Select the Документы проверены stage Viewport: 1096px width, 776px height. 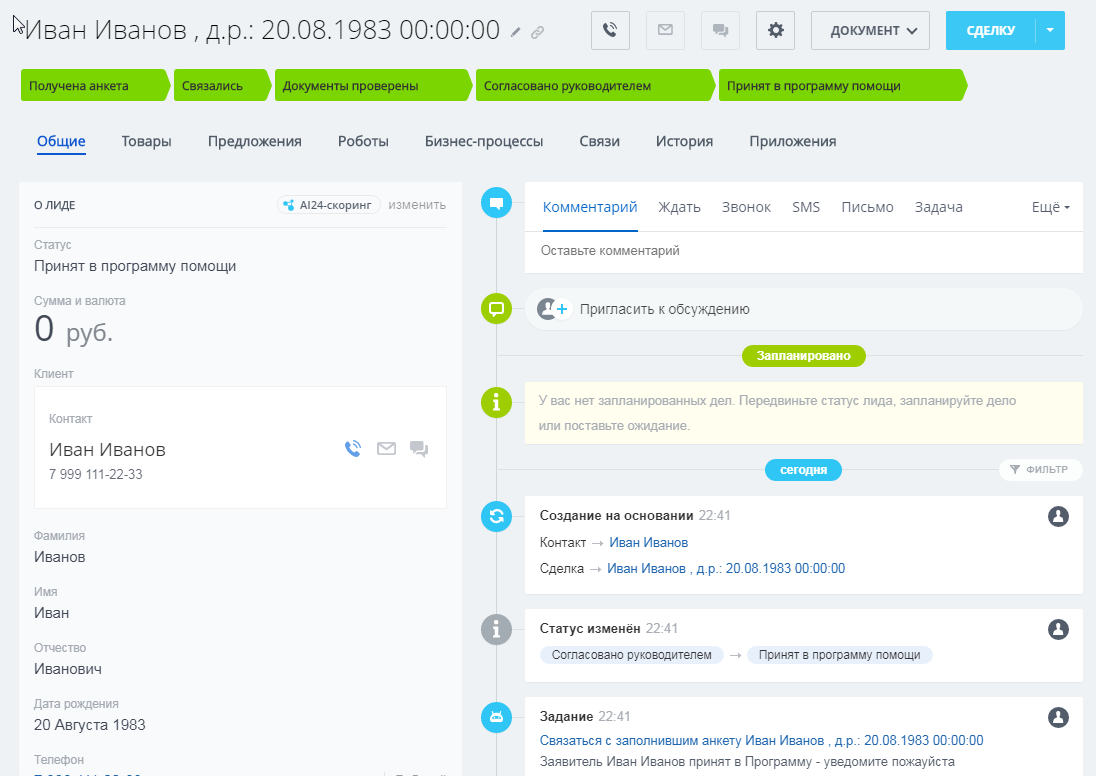click(369, 86)
